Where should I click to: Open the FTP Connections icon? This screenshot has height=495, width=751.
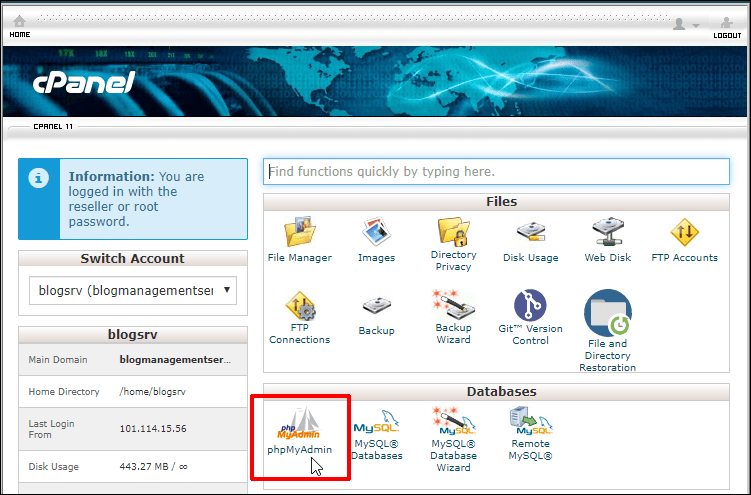pos(300,305)
